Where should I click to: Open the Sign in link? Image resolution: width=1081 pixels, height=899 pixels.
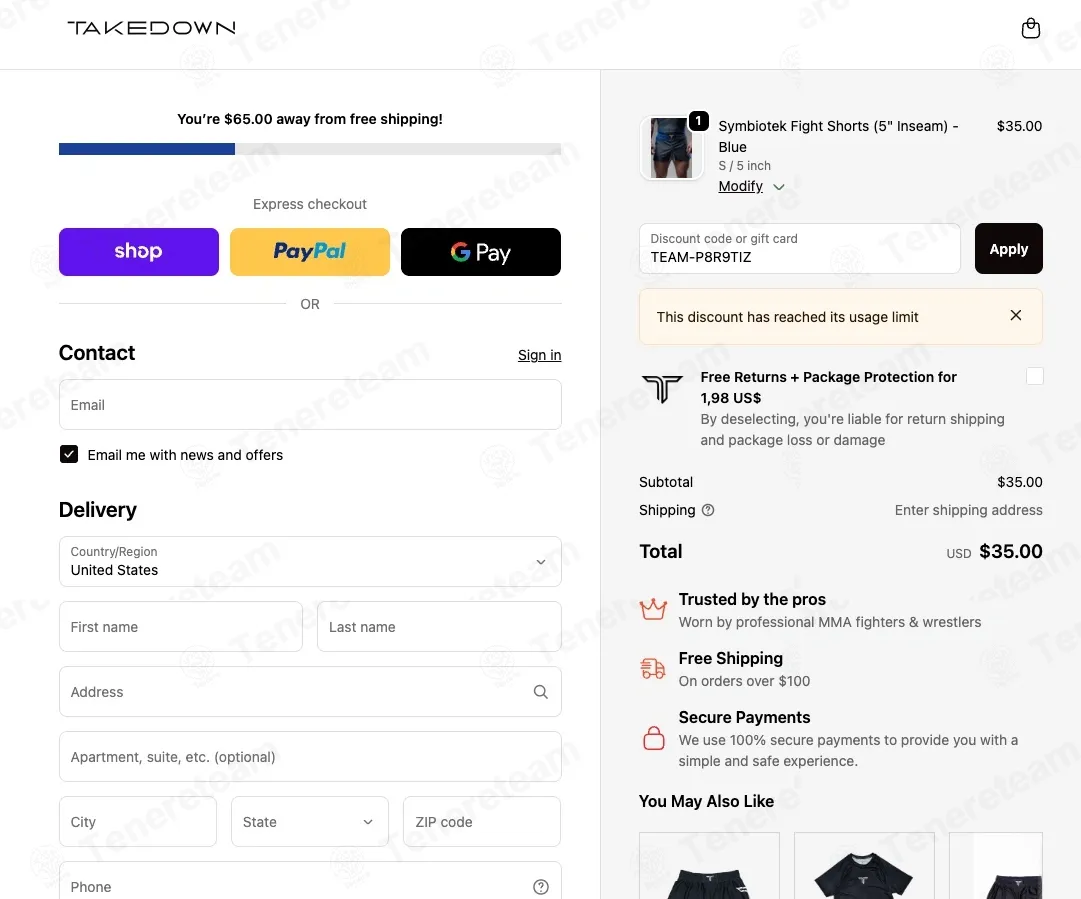point(540,355)
